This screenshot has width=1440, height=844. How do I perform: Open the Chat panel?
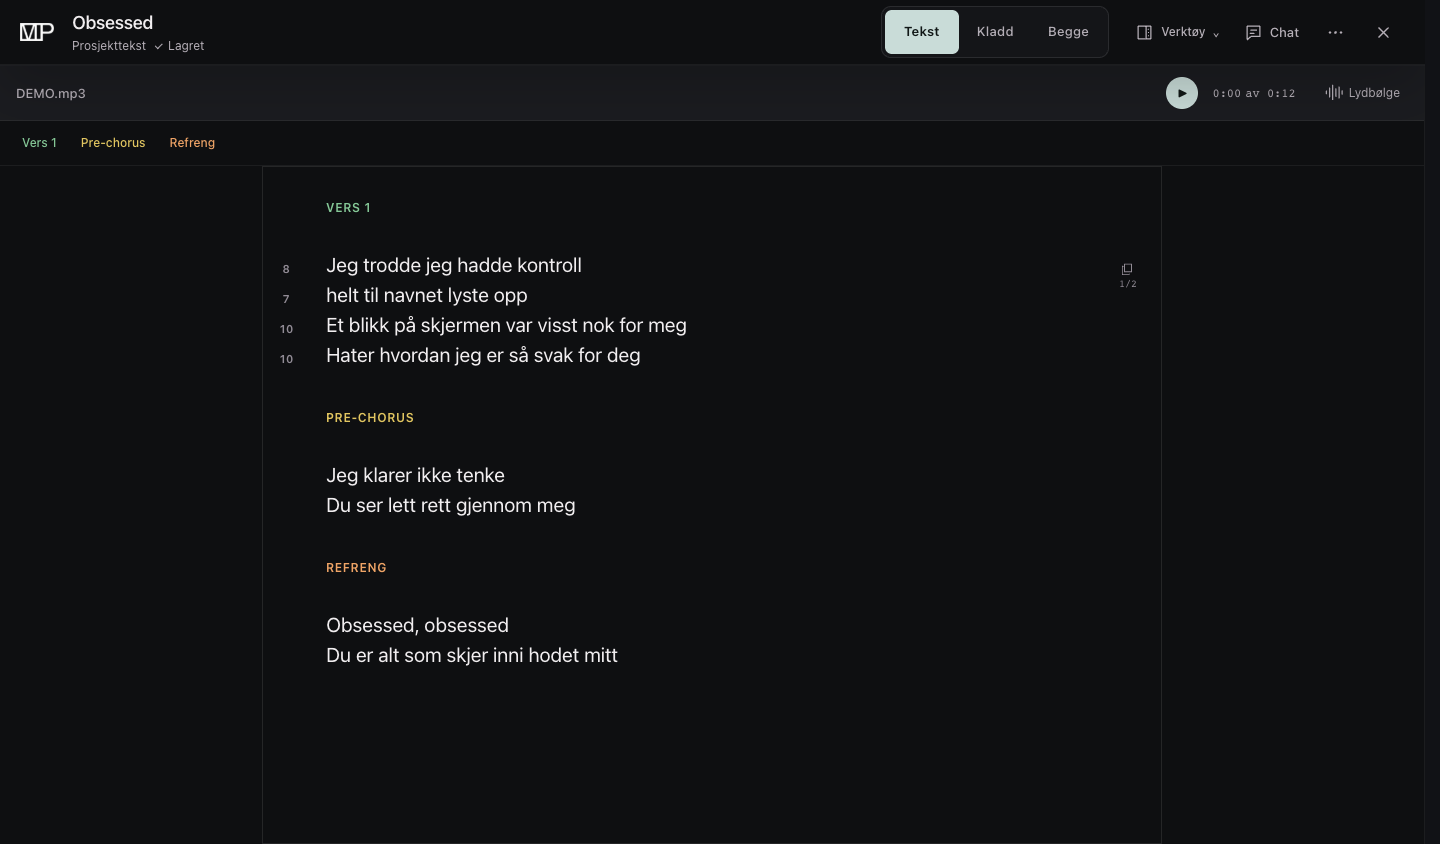click(x=1272, y=33)
